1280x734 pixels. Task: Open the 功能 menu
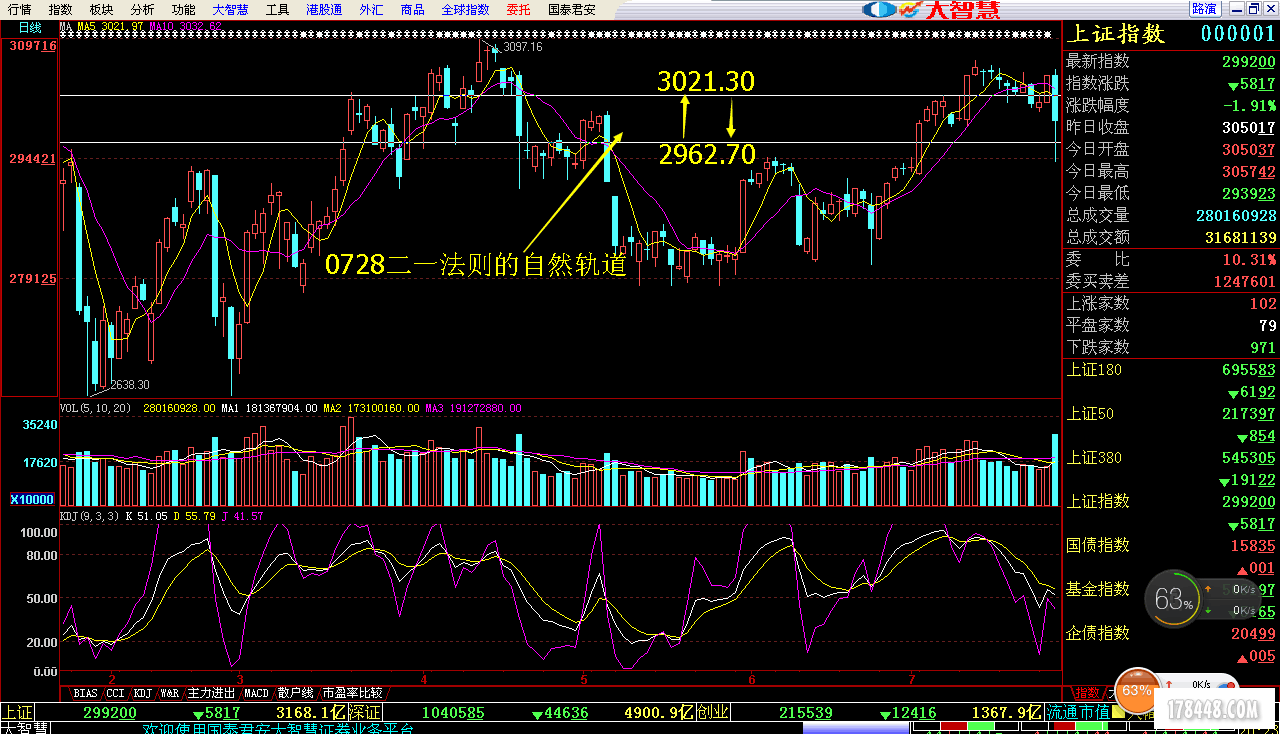(183, 9)
